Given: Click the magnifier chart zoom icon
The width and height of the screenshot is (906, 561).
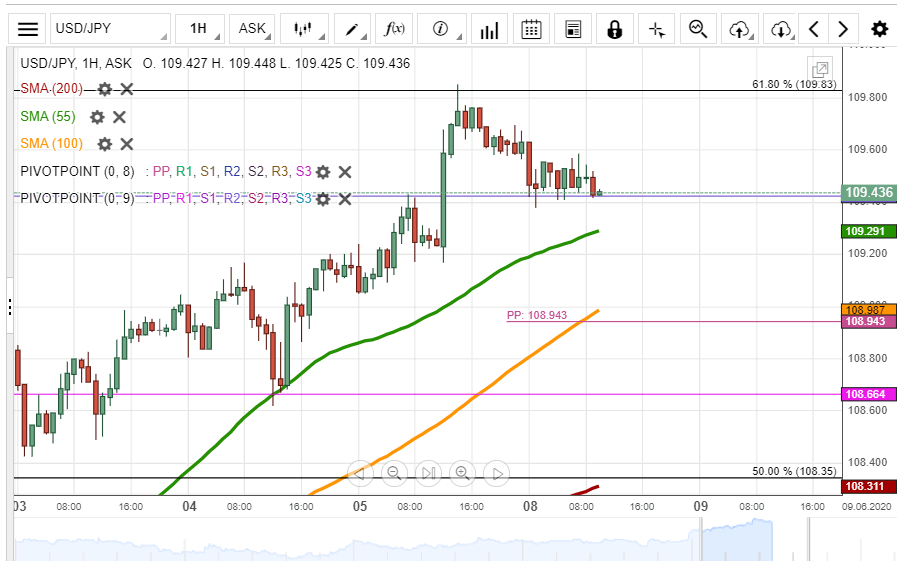Looking at the screenshot, I should [698, 29].
